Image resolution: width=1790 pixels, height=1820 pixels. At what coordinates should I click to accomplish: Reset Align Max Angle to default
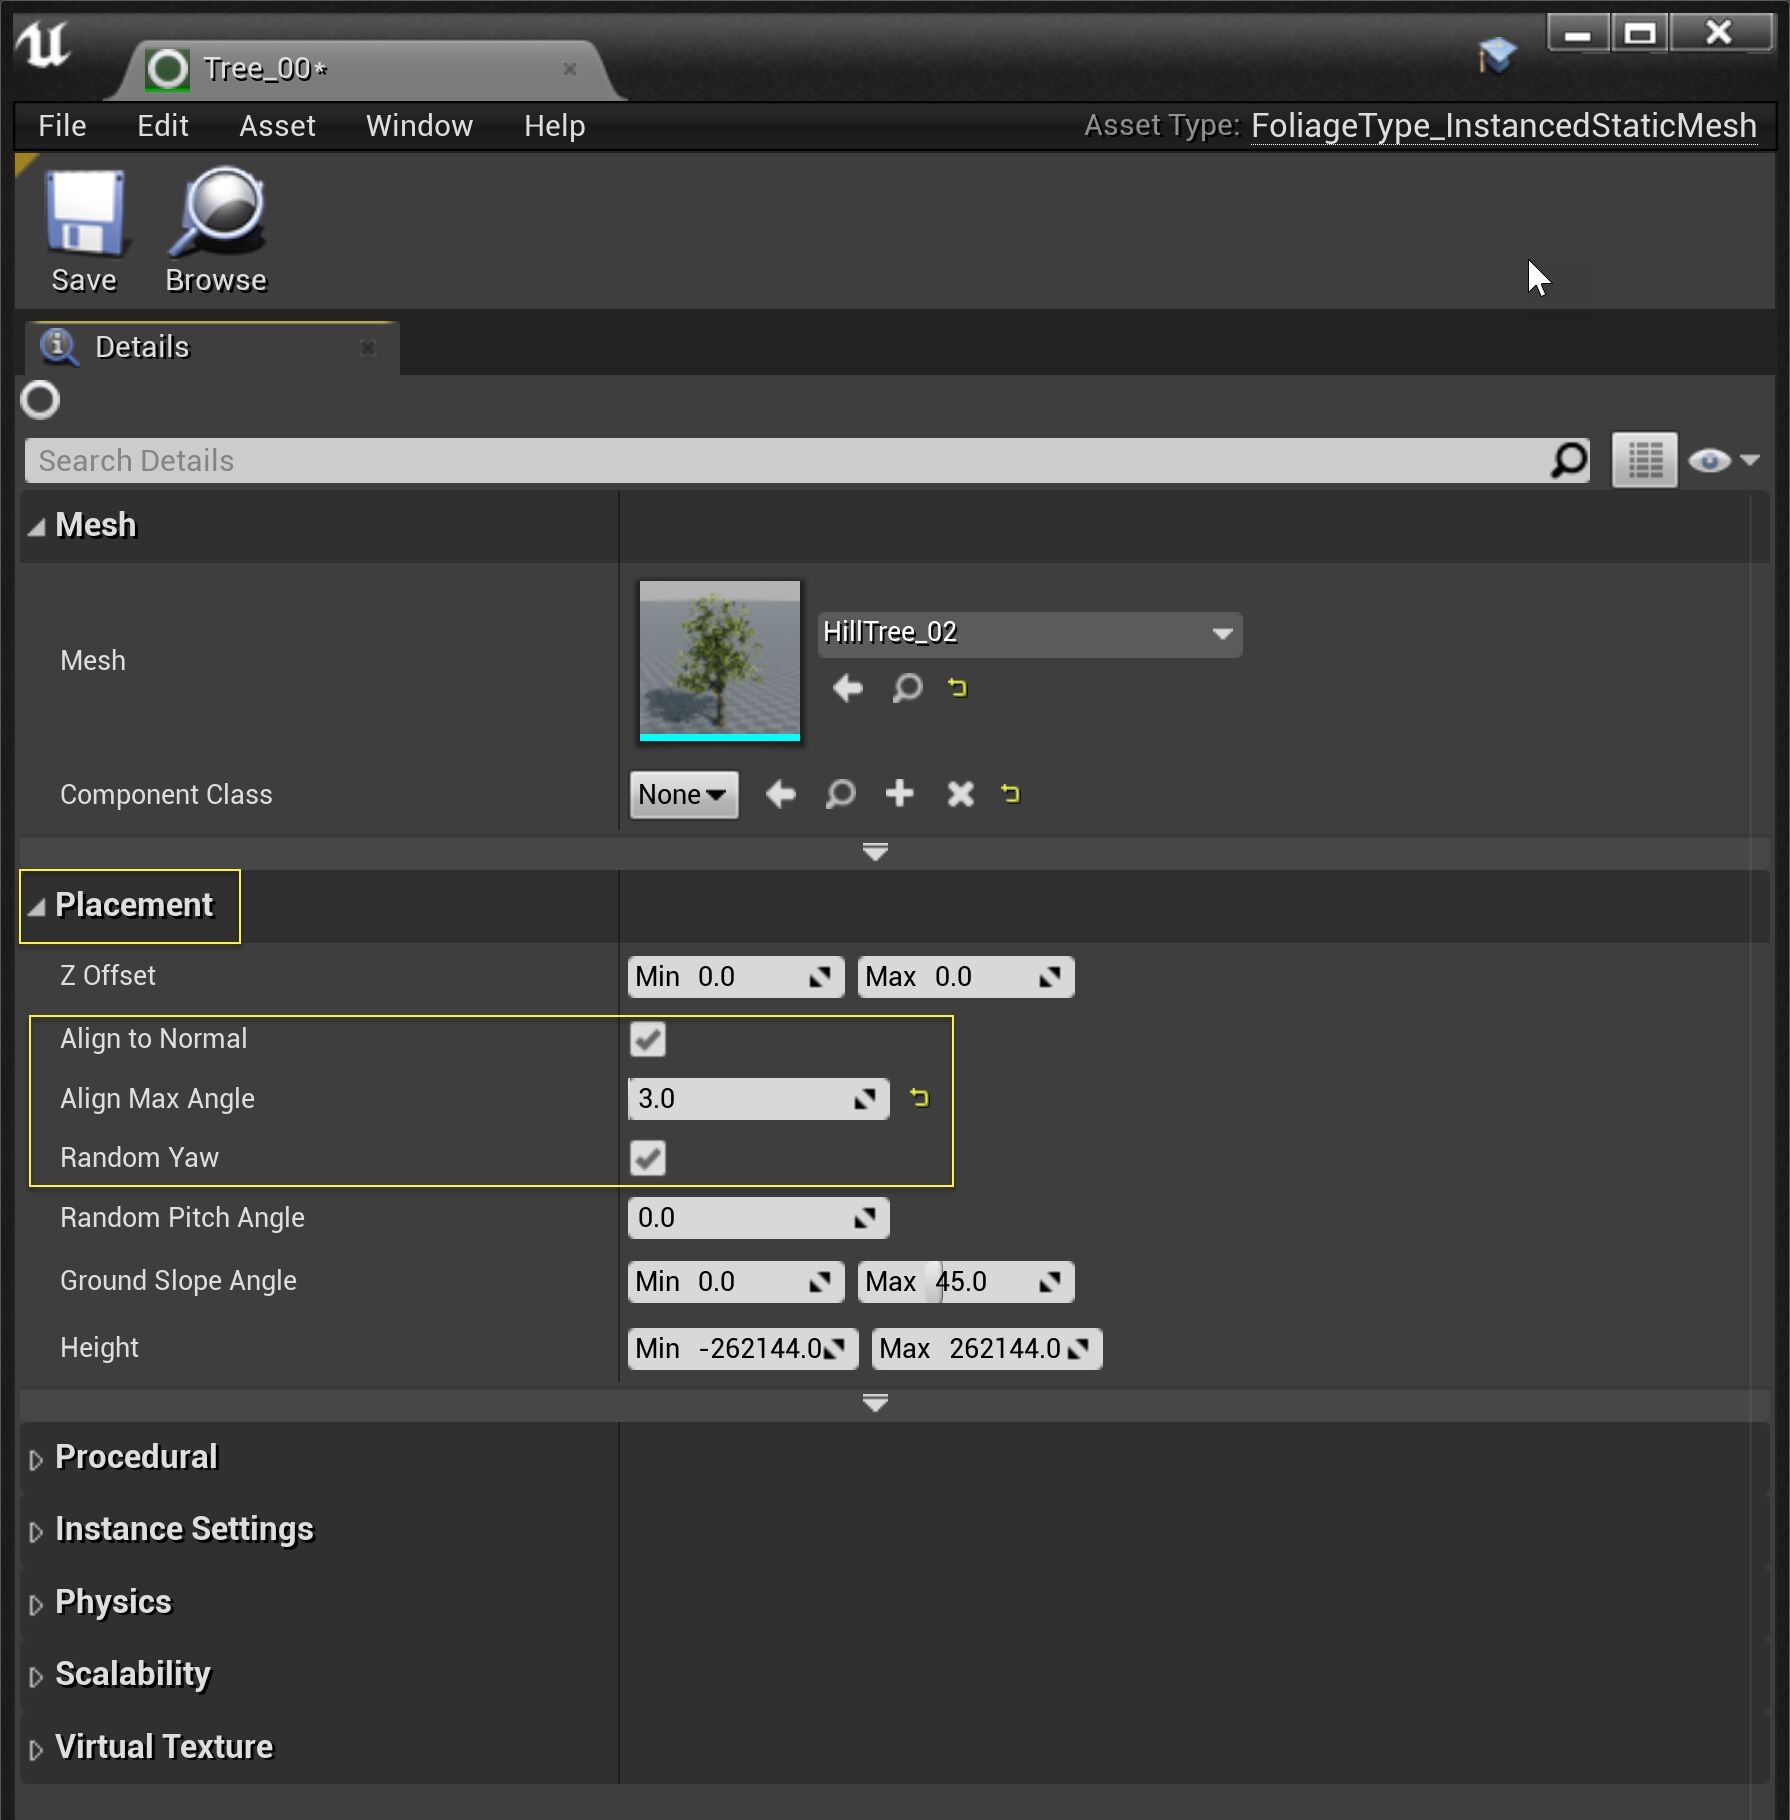point(920,1098)
